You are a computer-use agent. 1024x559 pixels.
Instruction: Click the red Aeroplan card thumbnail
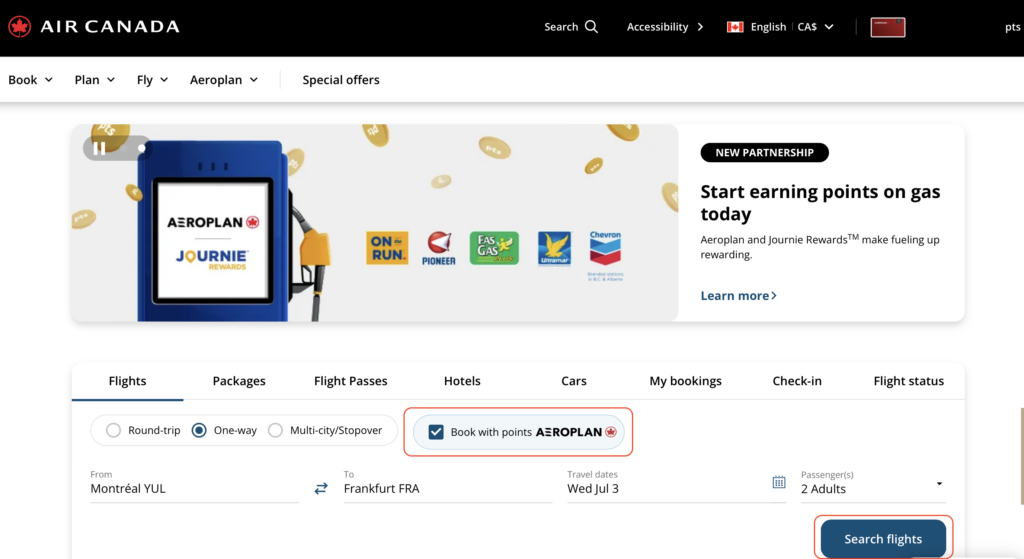[x=888, y=27]
